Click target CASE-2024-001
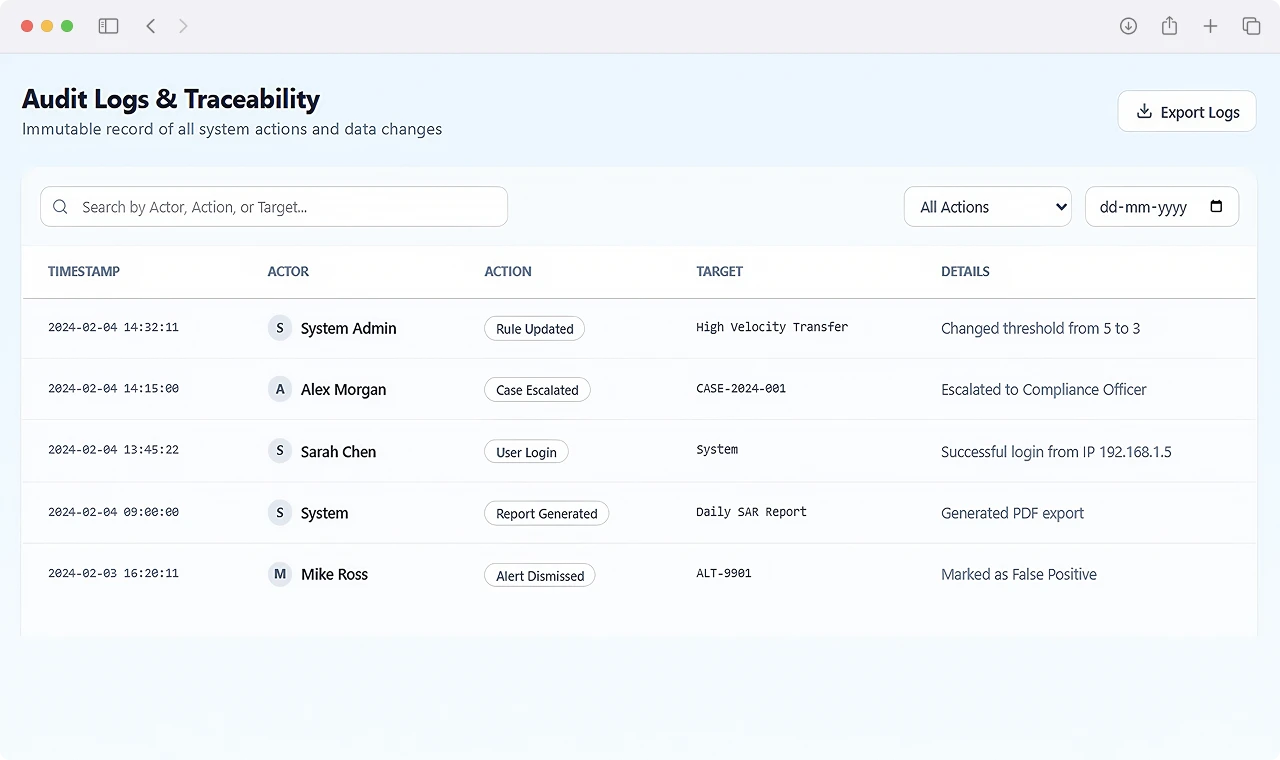The width and height of the screenshot is (1280, 760). tap(741, 388)
